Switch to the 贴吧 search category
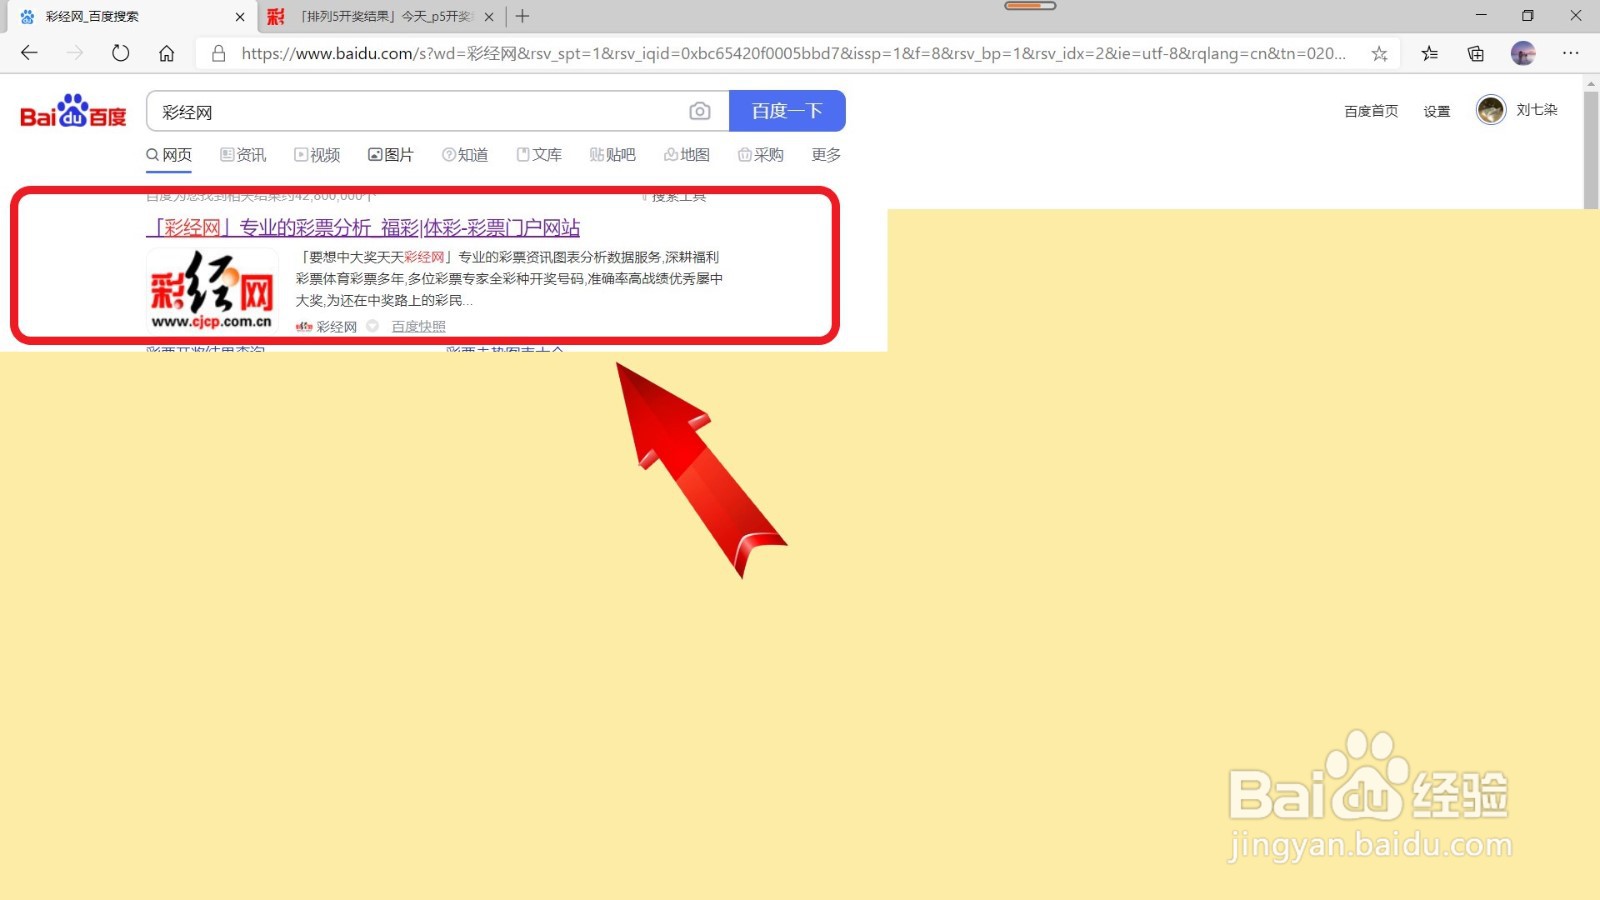1600x900 pixels. pyautogui.click(x=613, y=155)
